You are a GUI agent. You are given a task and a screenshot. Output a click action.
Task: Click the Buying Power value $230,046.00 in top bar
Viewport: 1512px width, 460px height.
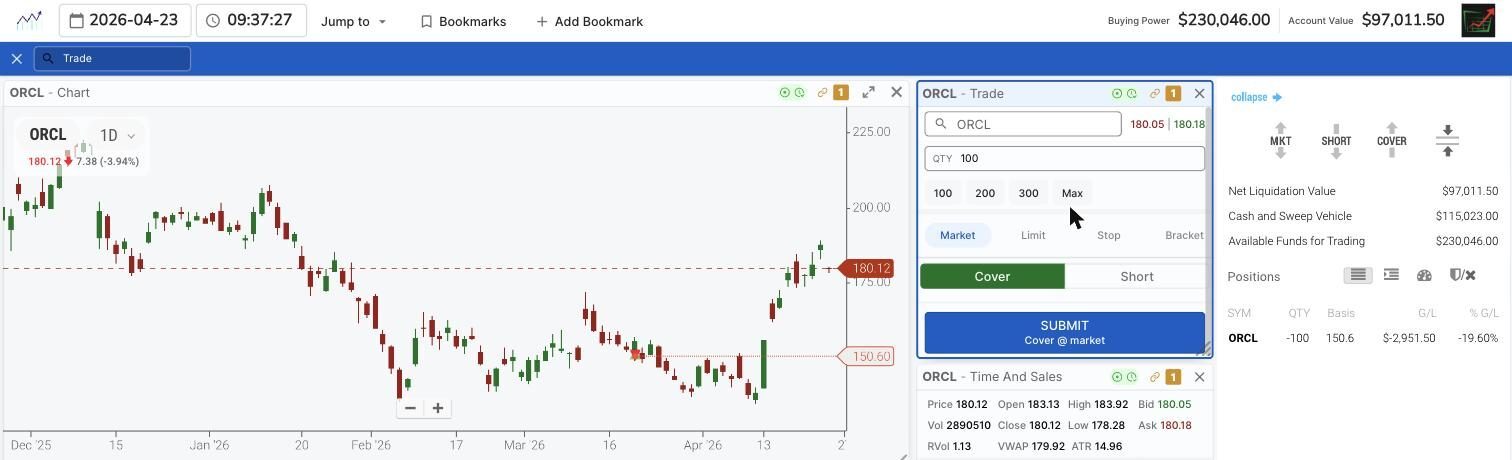[x=1224, y=20]
